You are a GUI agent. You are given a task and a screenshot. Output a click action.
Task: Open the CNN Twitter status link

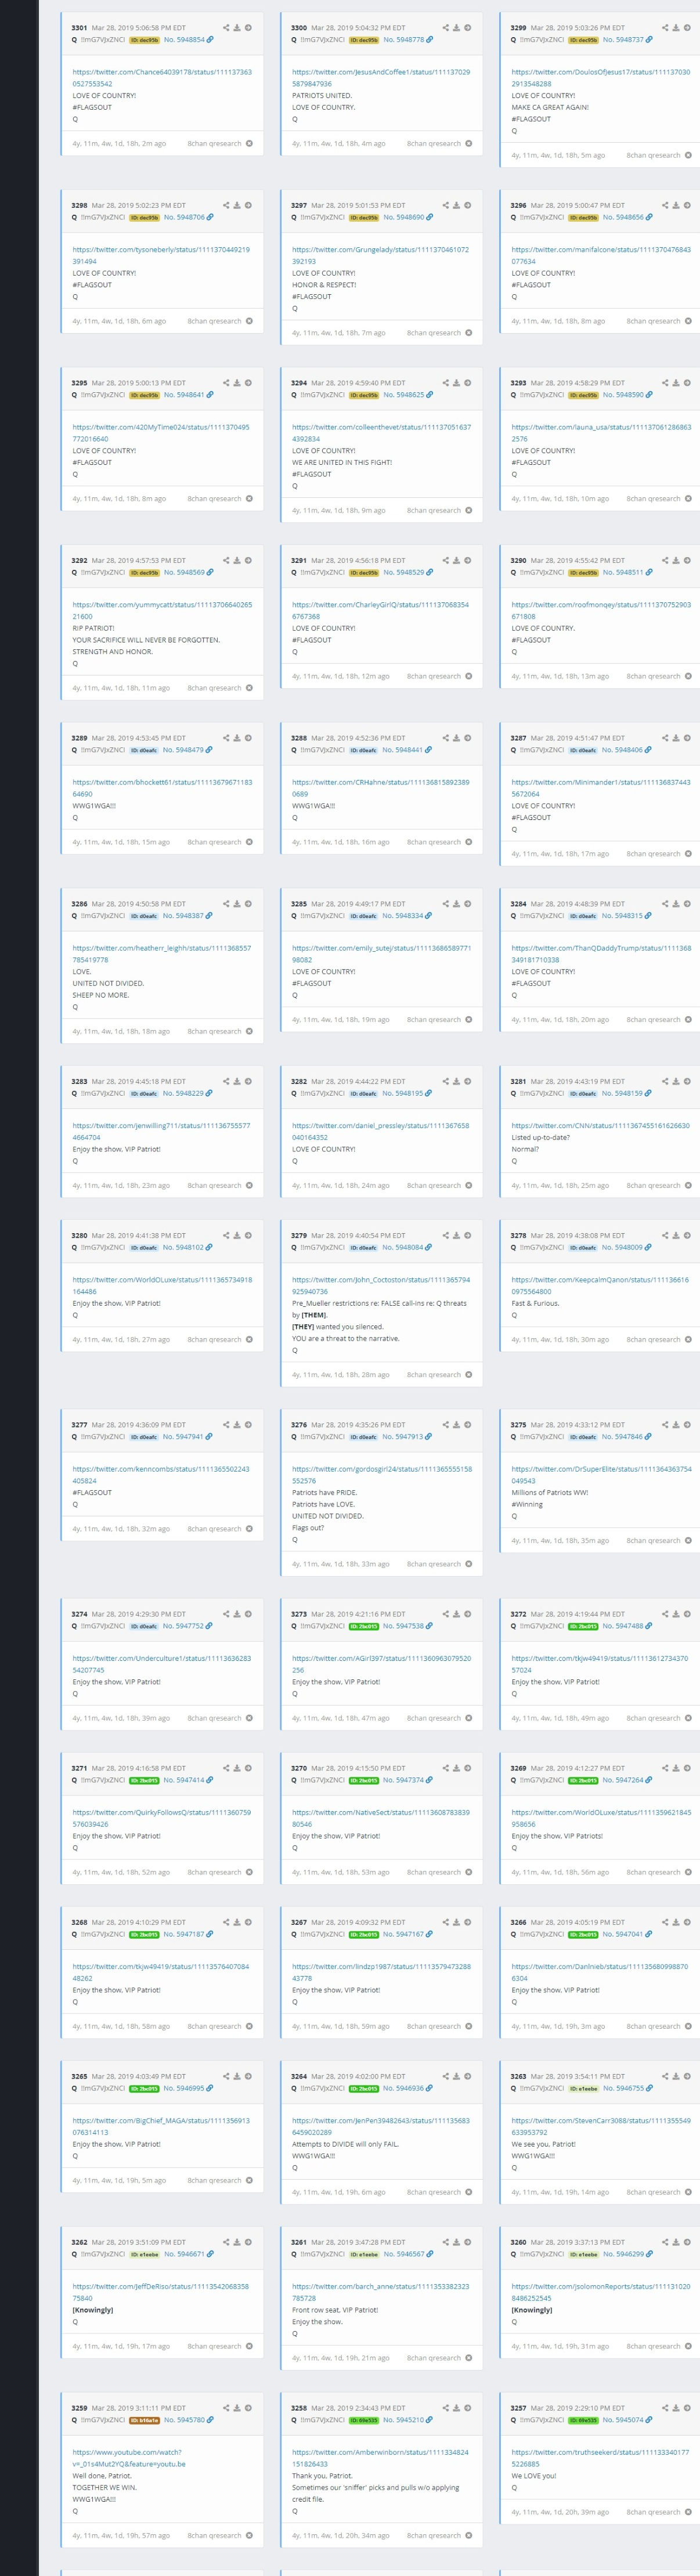click(600, 1125)
